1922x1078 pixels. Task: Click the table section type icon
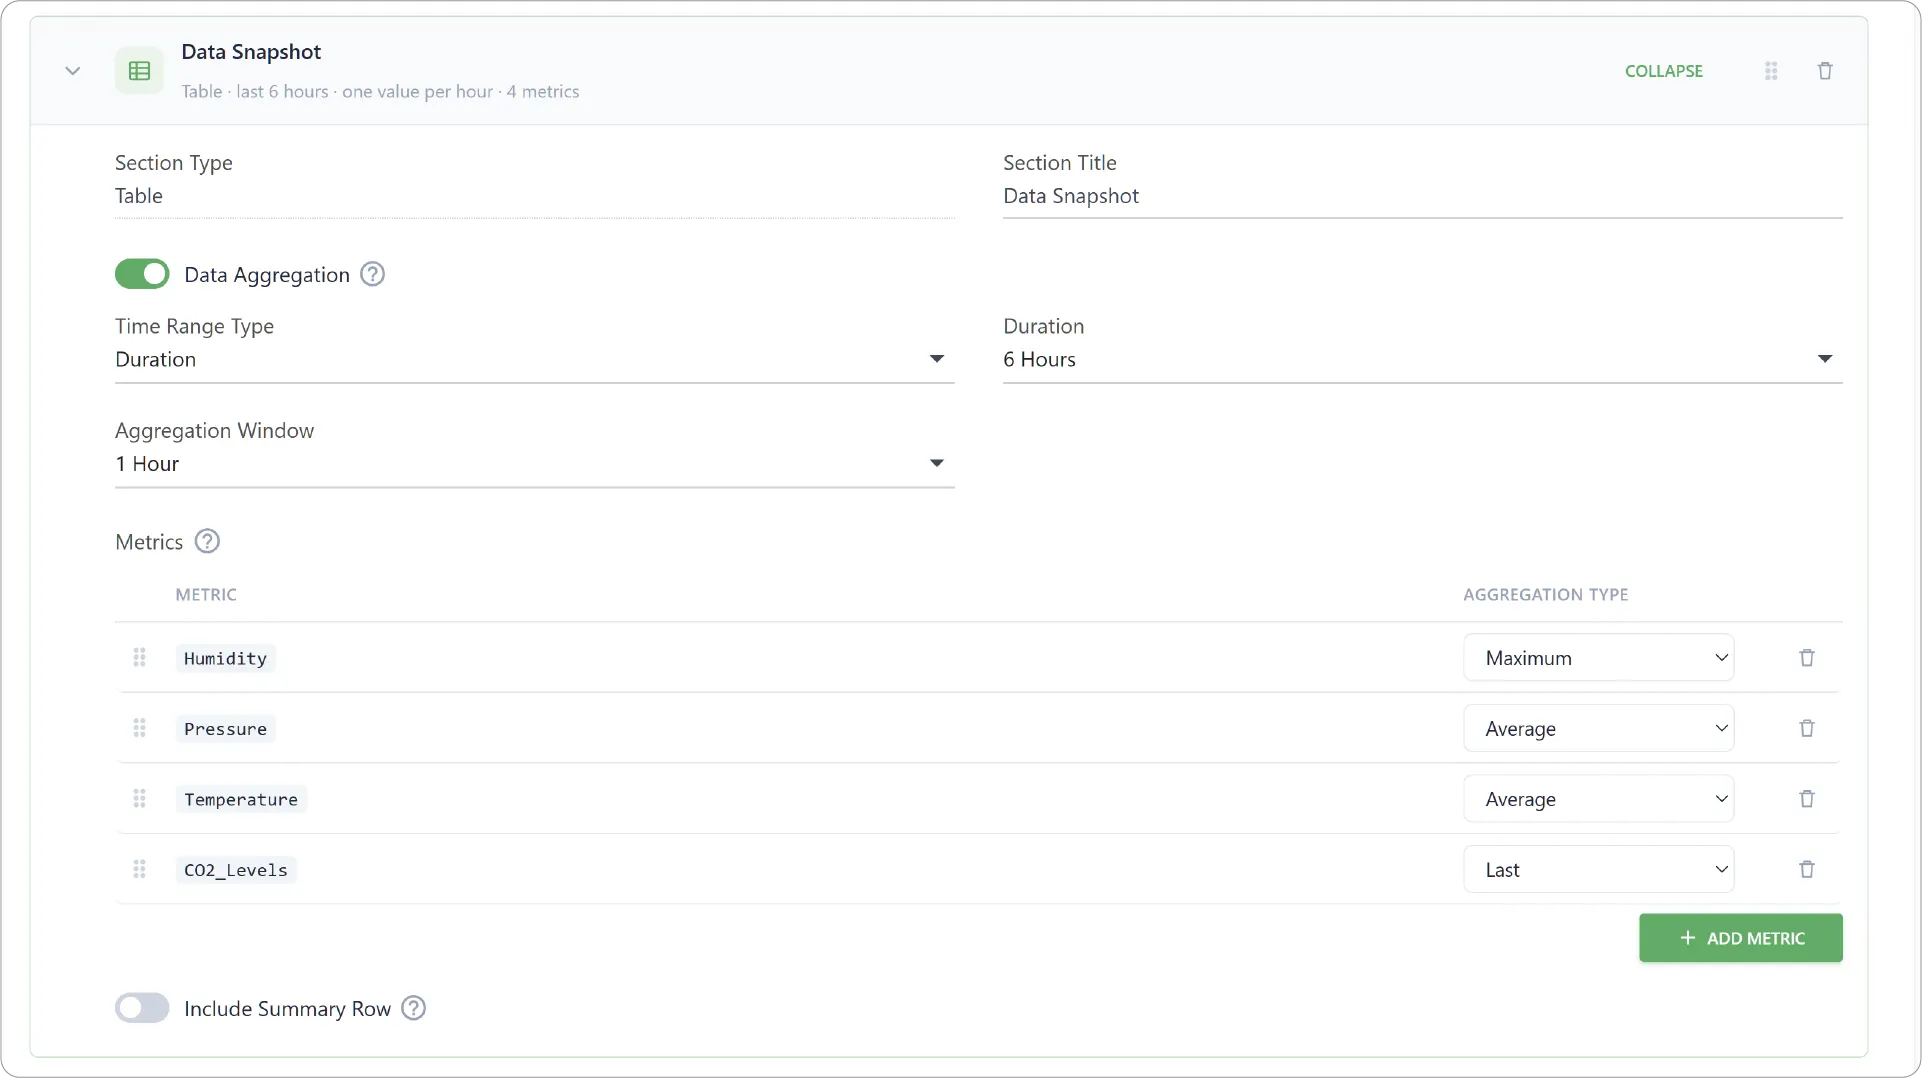tap(139, 71)
